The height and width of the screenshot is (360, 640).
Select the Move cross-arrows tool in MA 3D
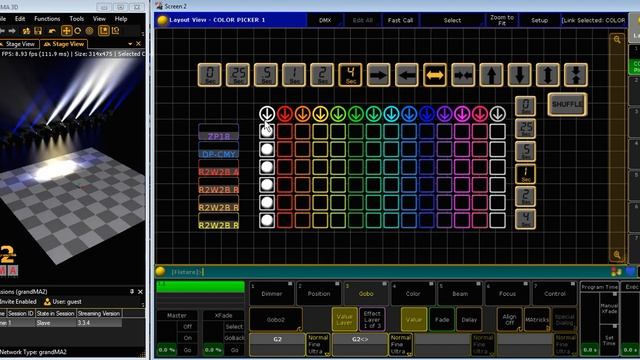tap(66, 31)
